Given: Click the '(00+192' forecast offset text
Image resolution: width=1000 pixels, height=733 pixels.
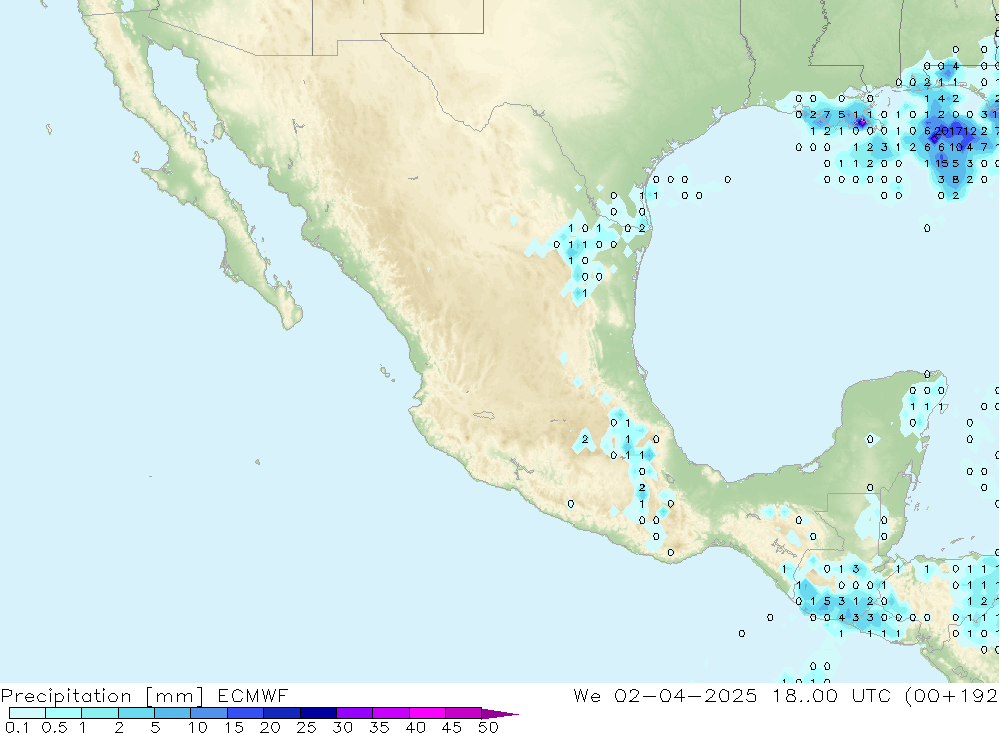Looking at the screenshot, I should [x=951, y=696].
